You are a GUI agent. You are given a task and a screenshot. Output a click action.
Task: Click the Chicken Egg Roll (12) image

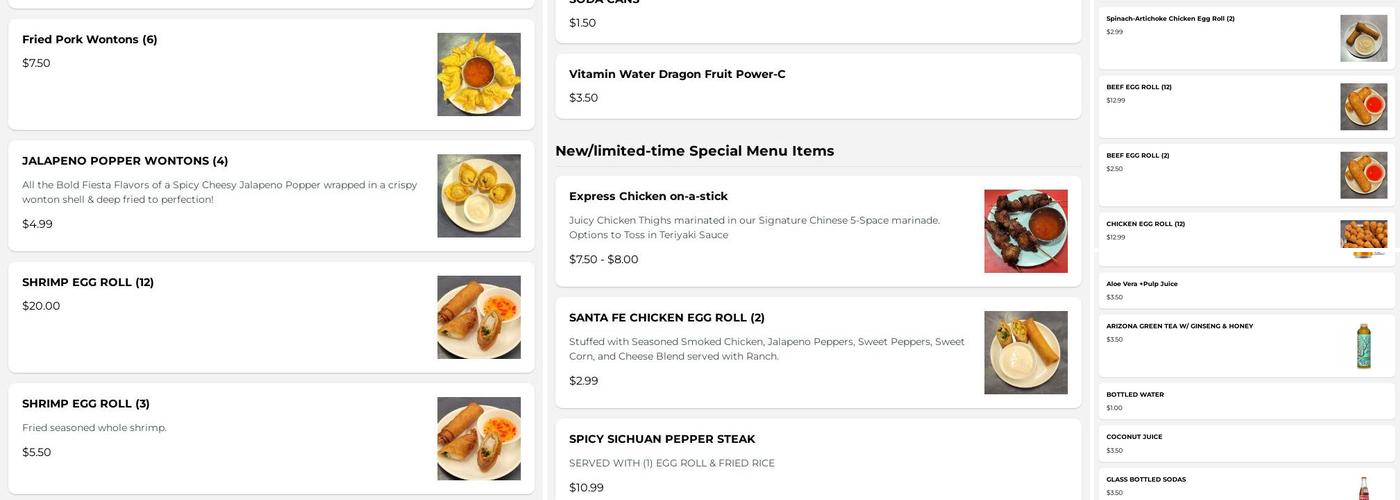(x=1363, y=238)
